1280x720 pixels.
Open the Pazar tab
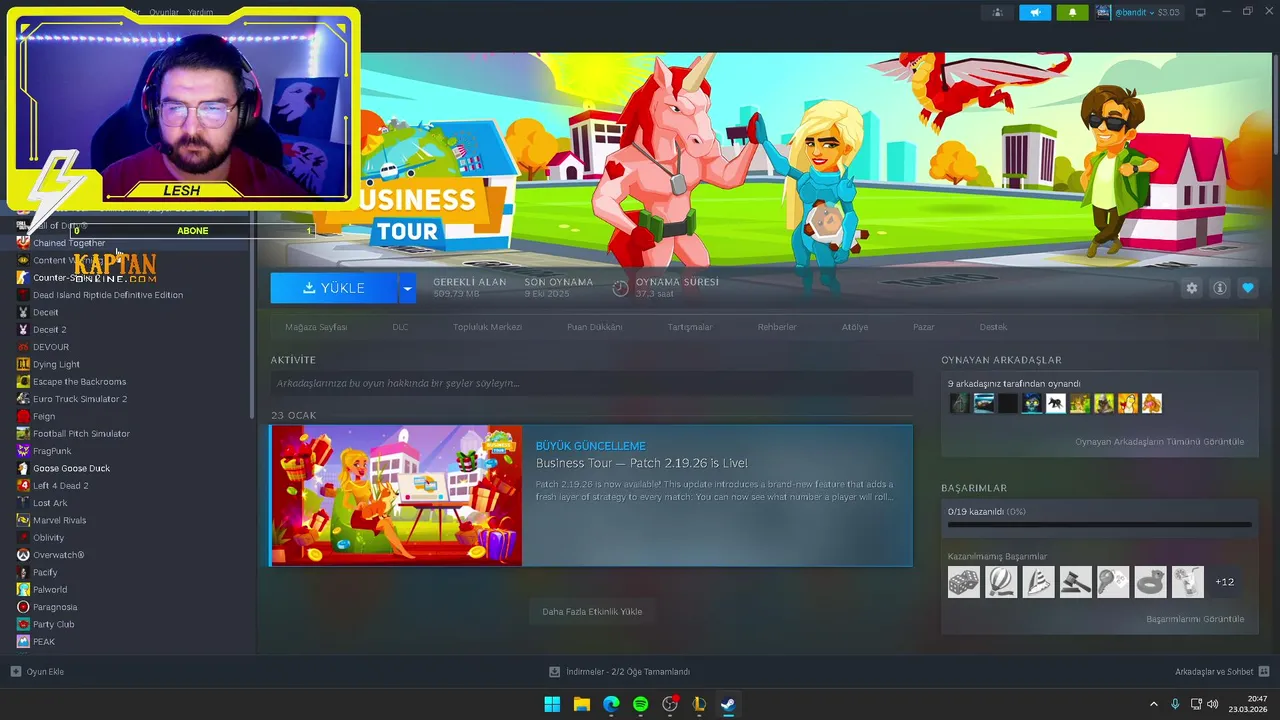coord(924,327)
